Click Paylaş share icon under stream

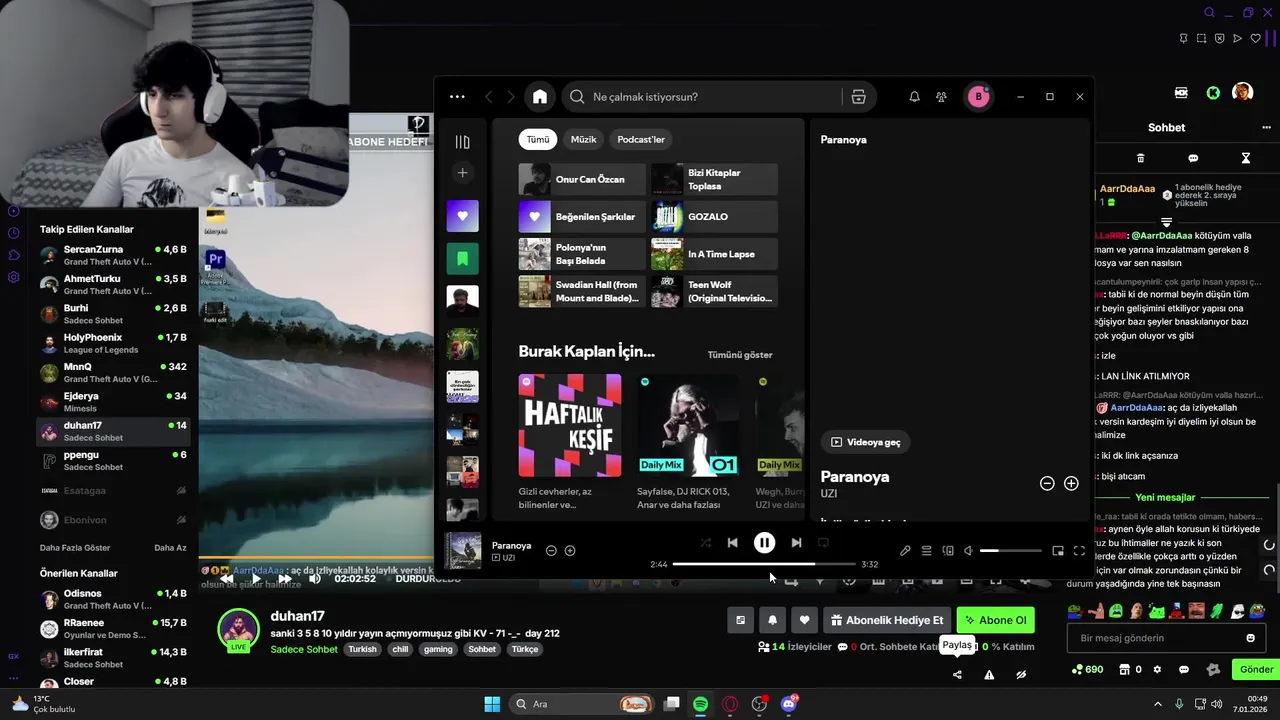[957, 675]
